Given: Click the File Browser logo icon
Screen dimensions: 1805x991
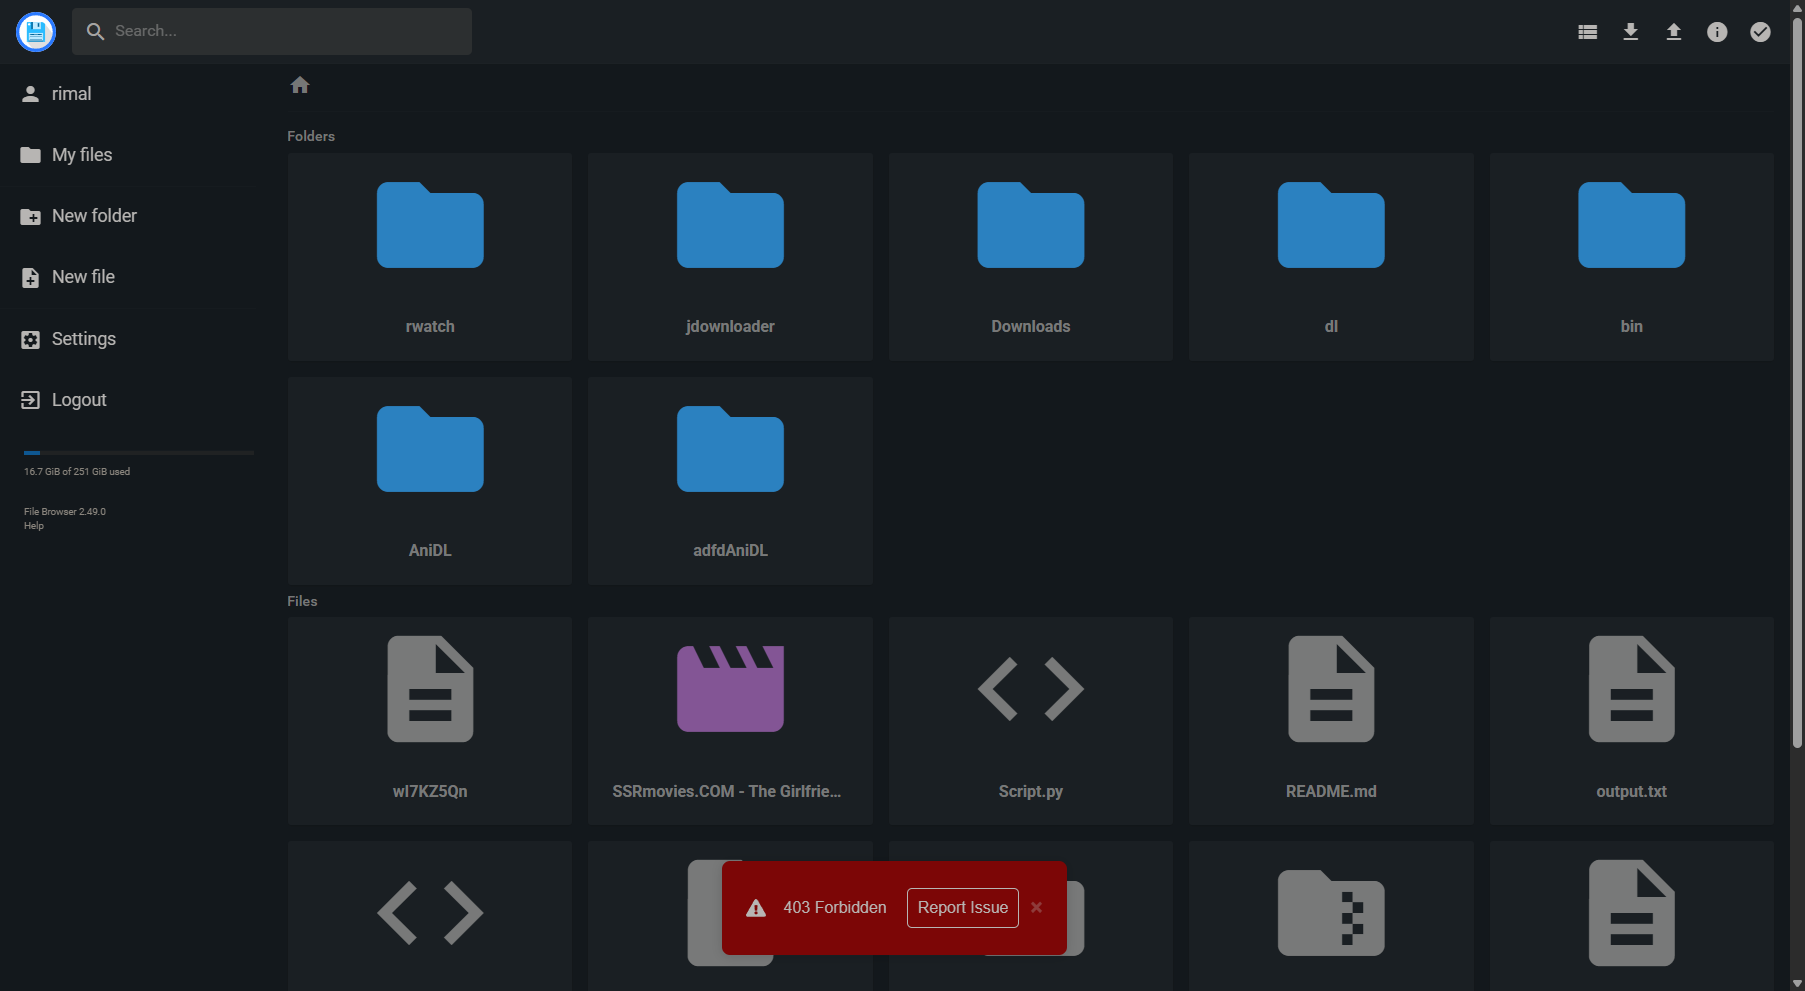Looking at the screenshot, I should point(36,32).
